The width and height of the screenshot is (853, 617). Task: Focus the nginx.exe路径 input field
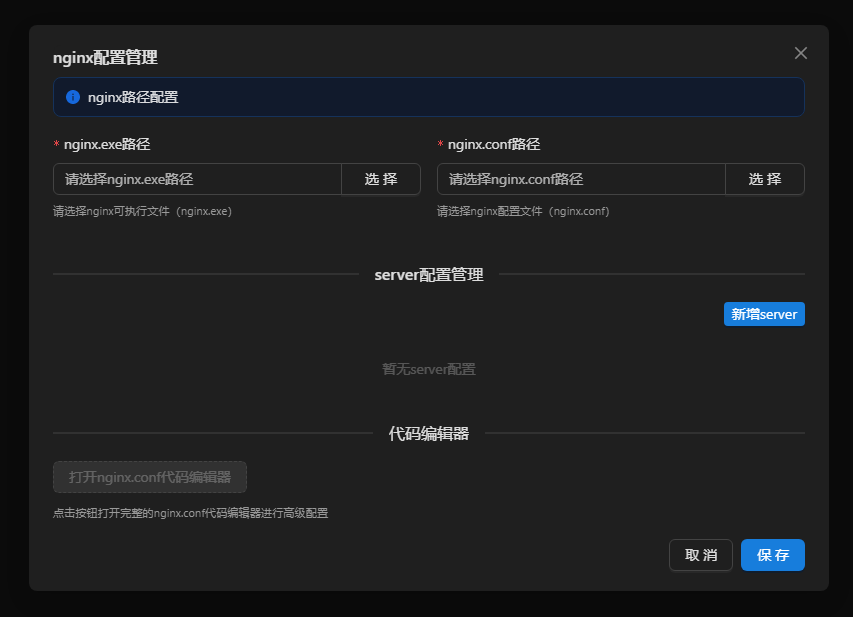(x=197, y=179)
